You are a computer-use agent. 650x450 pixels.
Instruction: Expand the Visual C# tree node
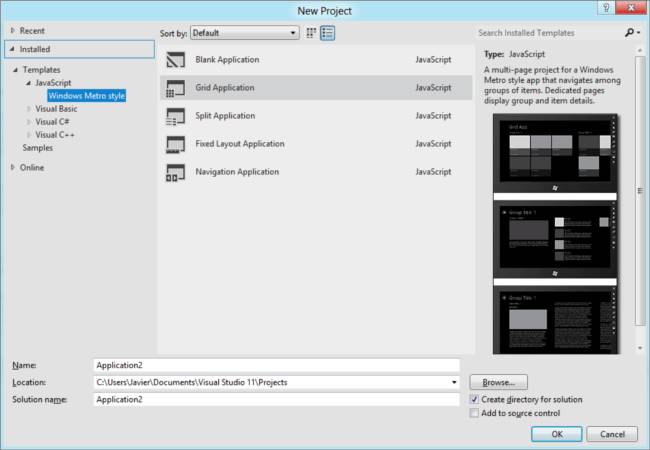coord(29,121)
